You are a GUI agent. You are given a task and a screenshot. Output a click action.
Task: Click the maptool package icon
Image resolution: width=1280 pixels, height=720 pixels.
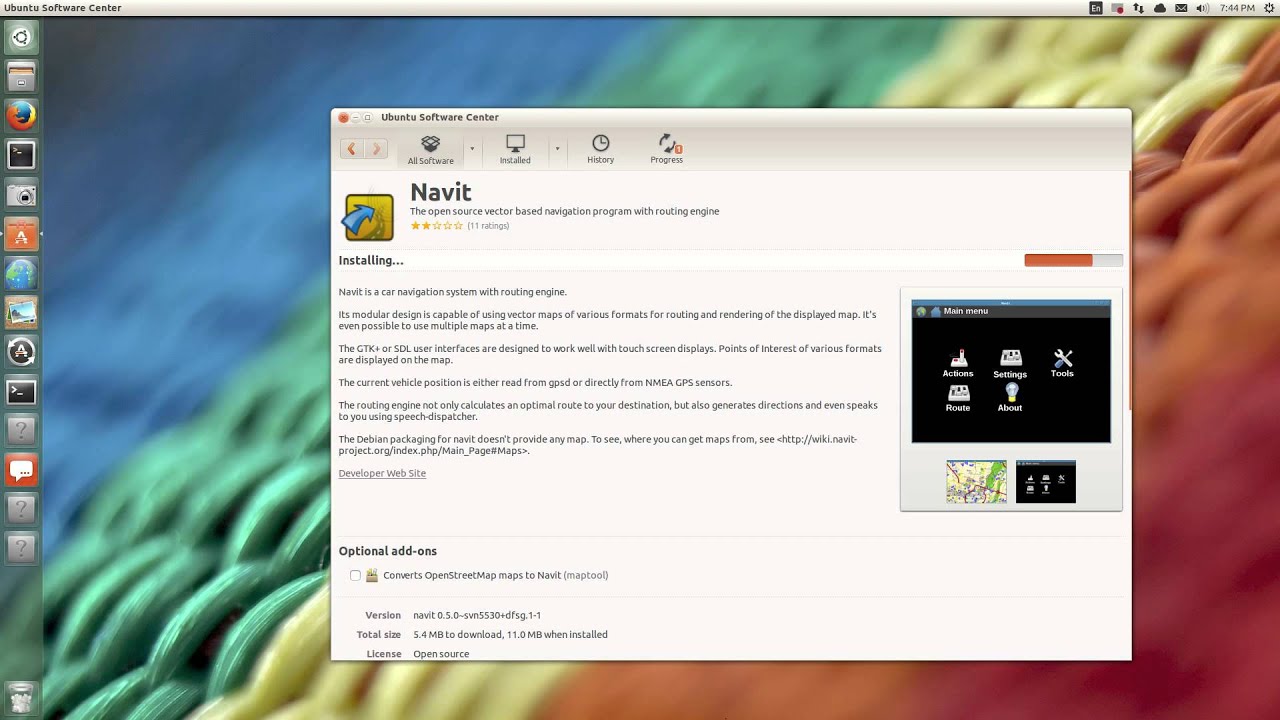coord(372,575)
